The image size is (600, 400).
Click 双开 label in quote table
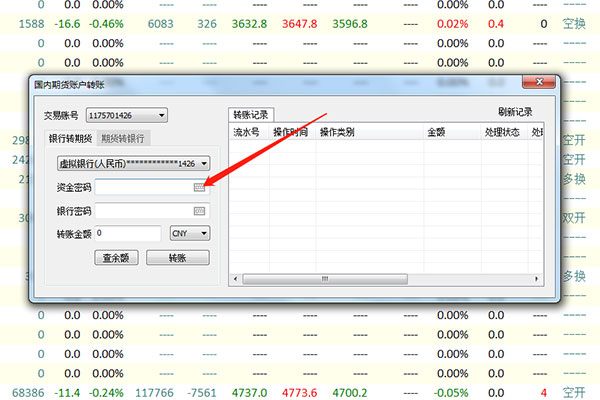(x=574, y=218)
